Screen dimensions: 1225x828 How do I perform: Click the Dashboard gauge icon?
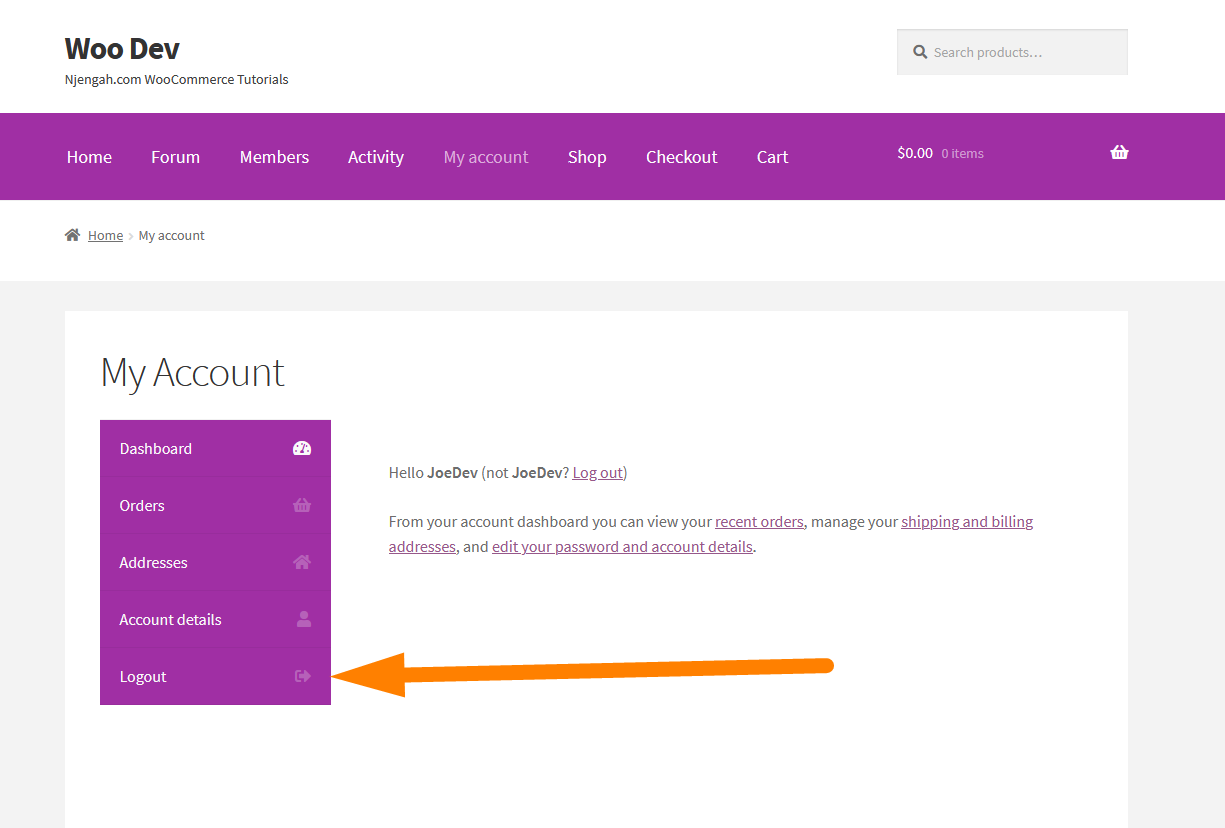(x=302, y=448)
